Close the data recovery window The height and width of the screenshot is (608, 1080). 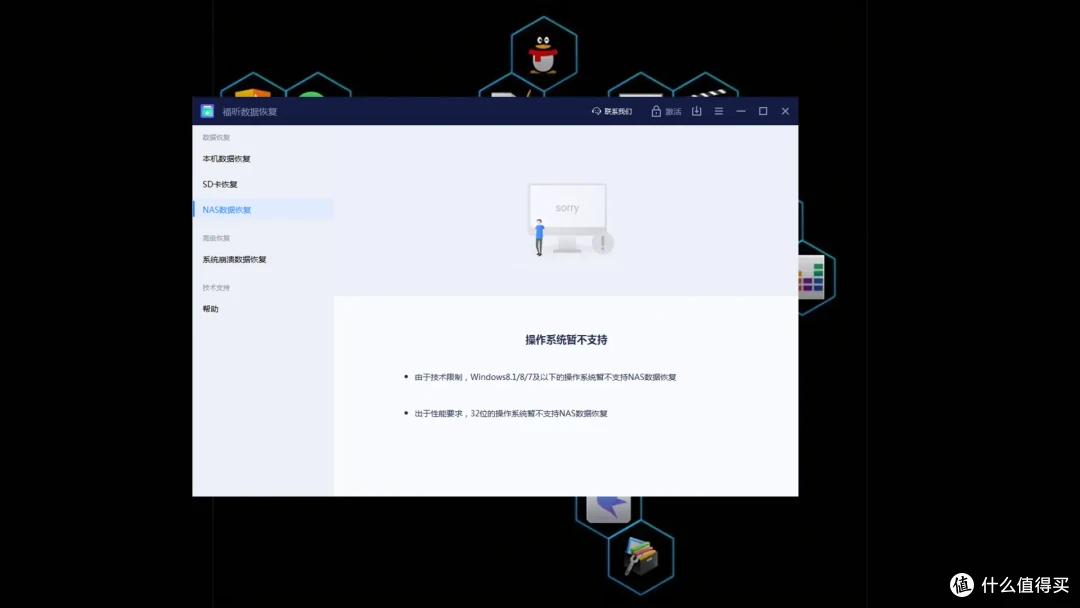coord(785,111)
